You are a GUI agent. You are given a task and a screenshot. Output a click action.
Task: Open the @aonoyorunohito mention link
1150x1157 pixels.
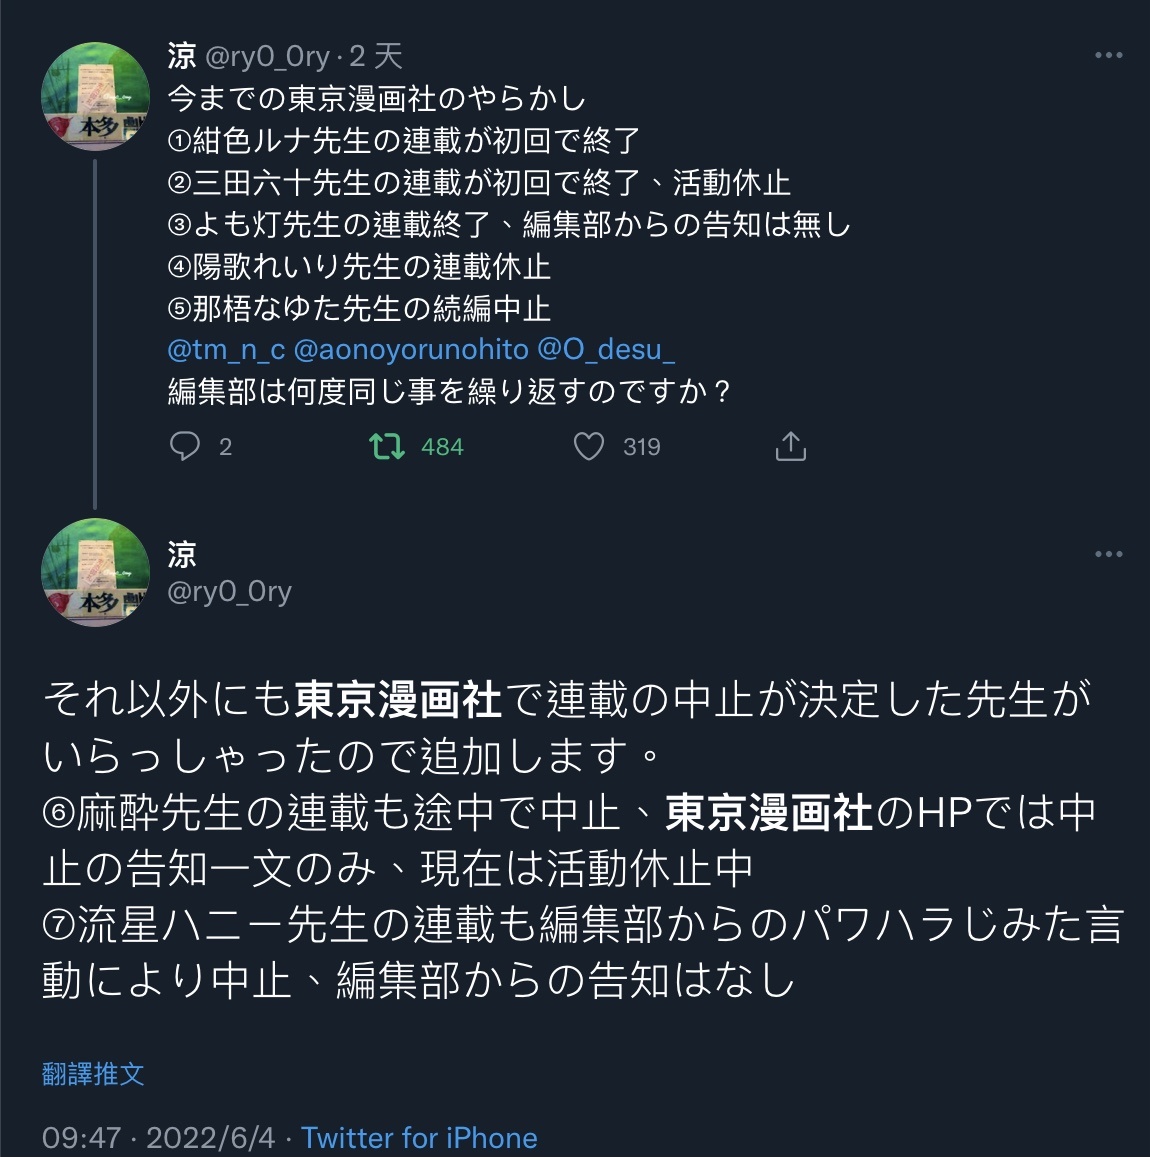pos(410,349)
